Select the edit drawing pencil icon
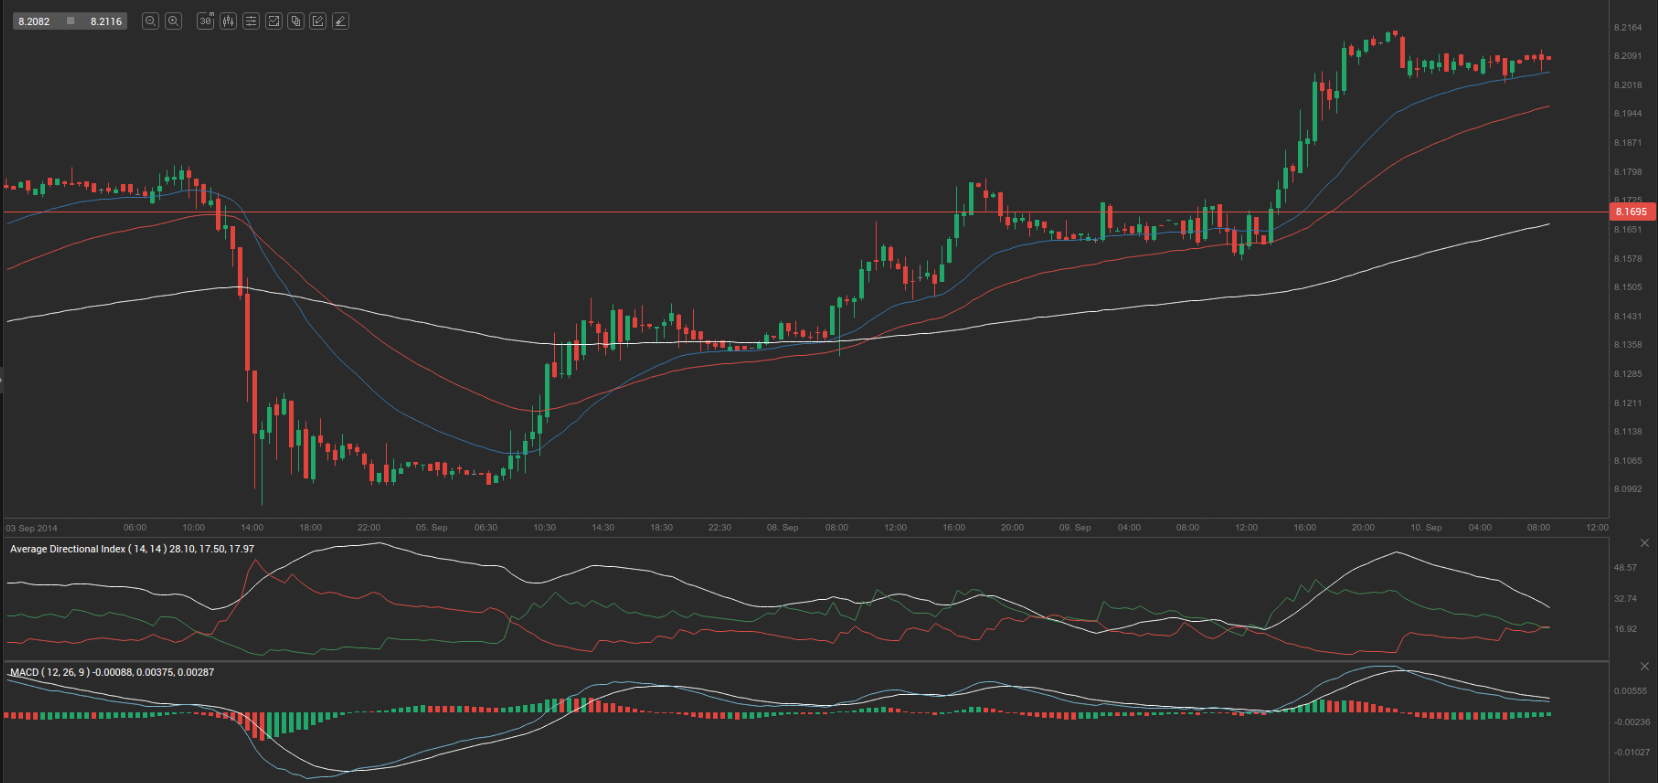Viewport: 1658px width, 783px height. tap(318, 21)
